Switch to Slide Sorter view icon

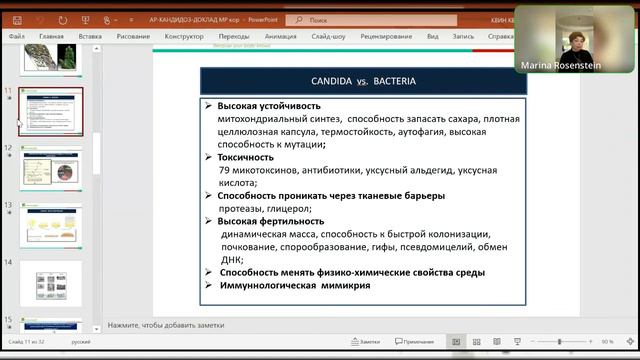(476, 342)
